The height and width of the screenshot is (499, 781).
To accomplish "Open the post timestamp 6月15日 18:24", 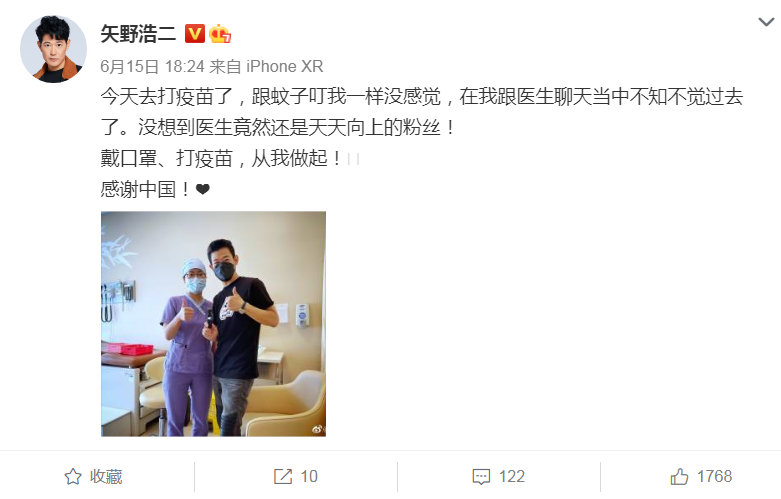I will (x=152, y=66).
